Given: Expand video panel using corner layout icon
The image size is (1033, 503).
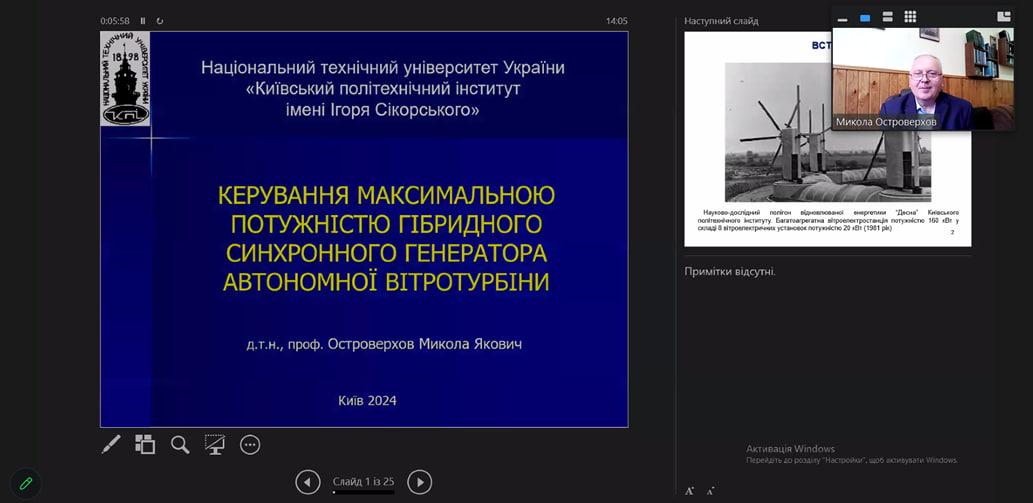Looking at the screenshot, I should pyautogui.click(x=1003, y=17).
